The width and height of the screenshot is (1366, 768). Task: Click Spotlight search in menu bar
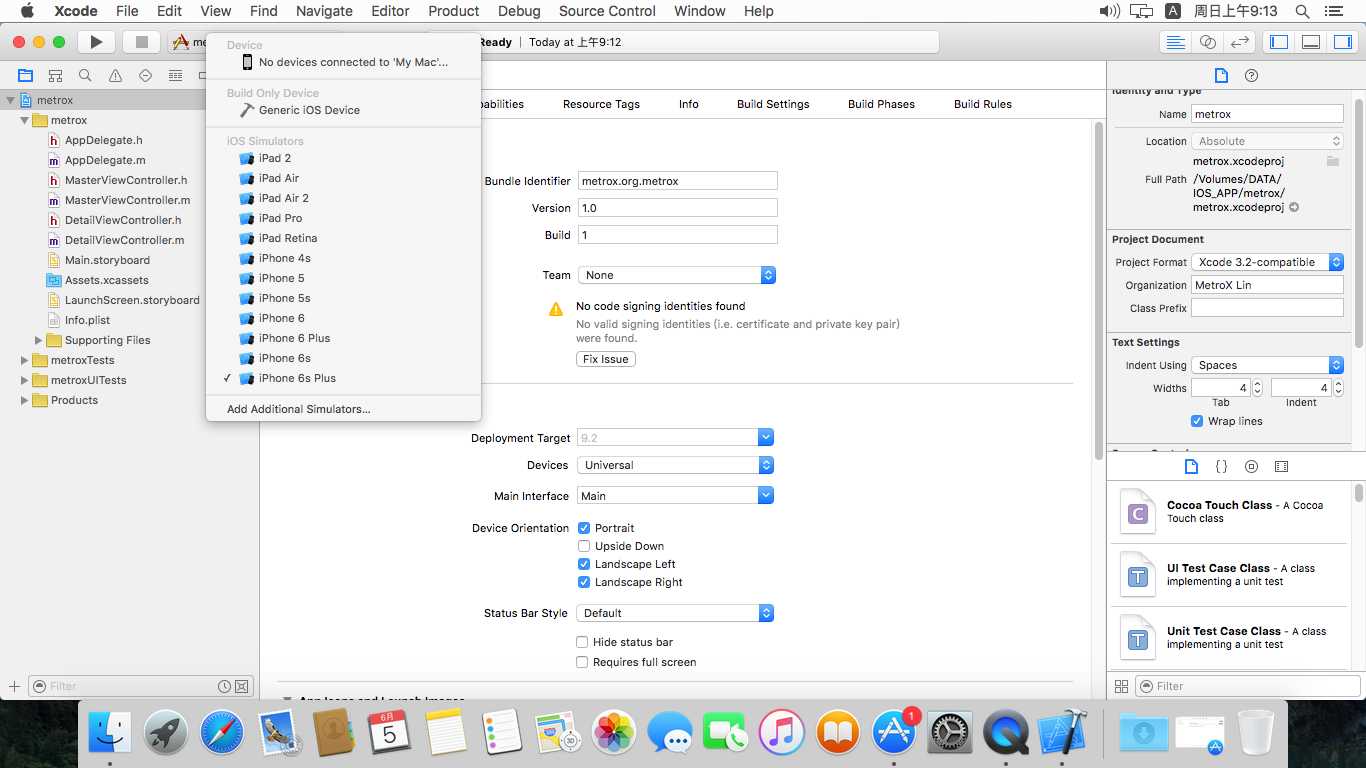[1302, 11]
